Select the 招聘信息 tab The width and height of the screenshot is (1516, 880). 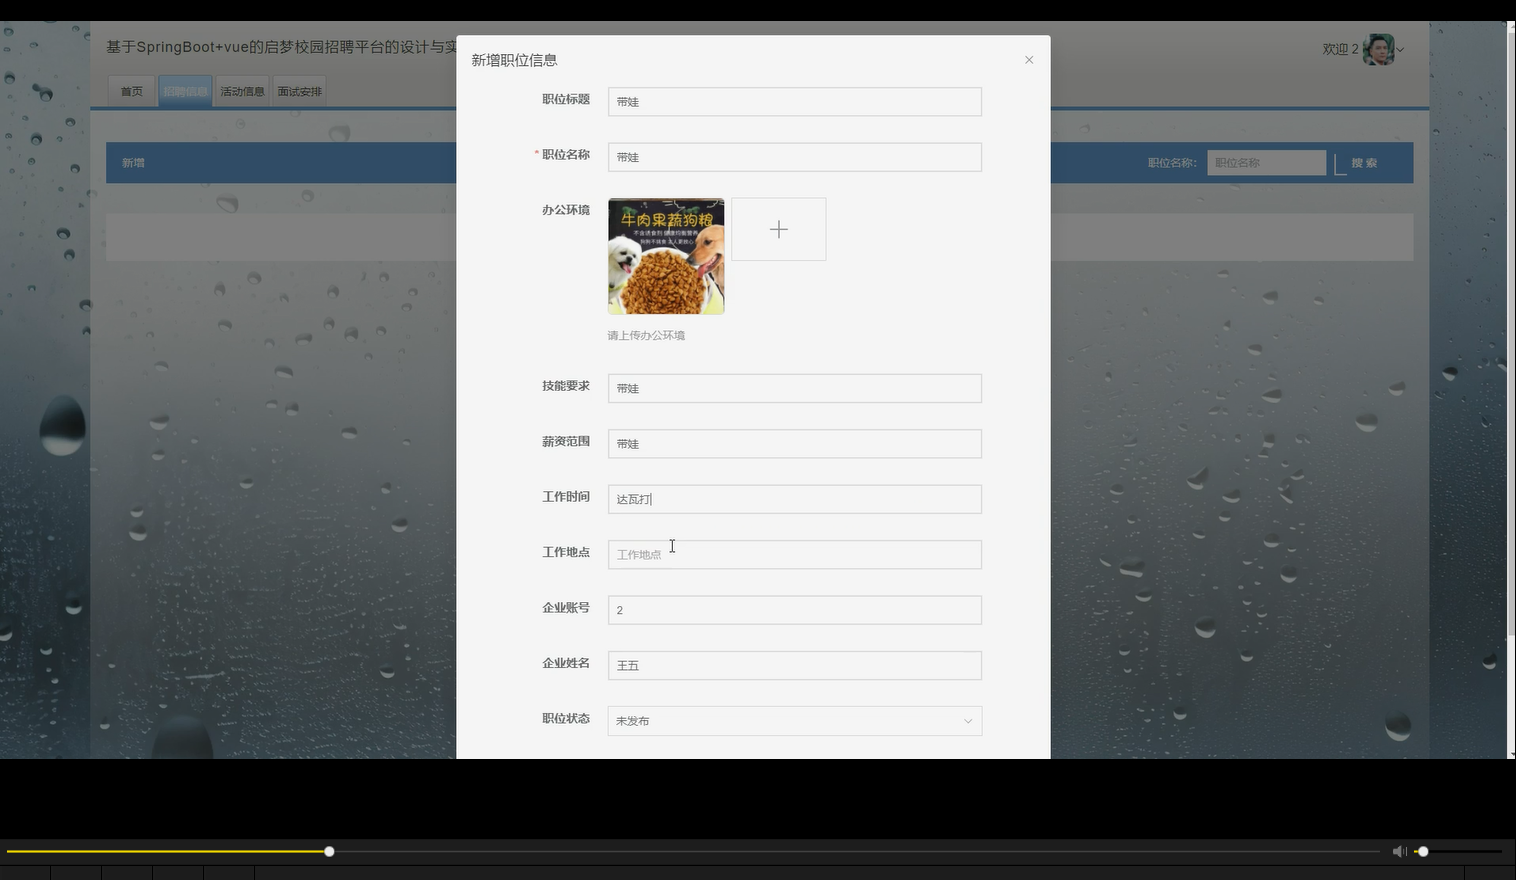tap(185, 91)
